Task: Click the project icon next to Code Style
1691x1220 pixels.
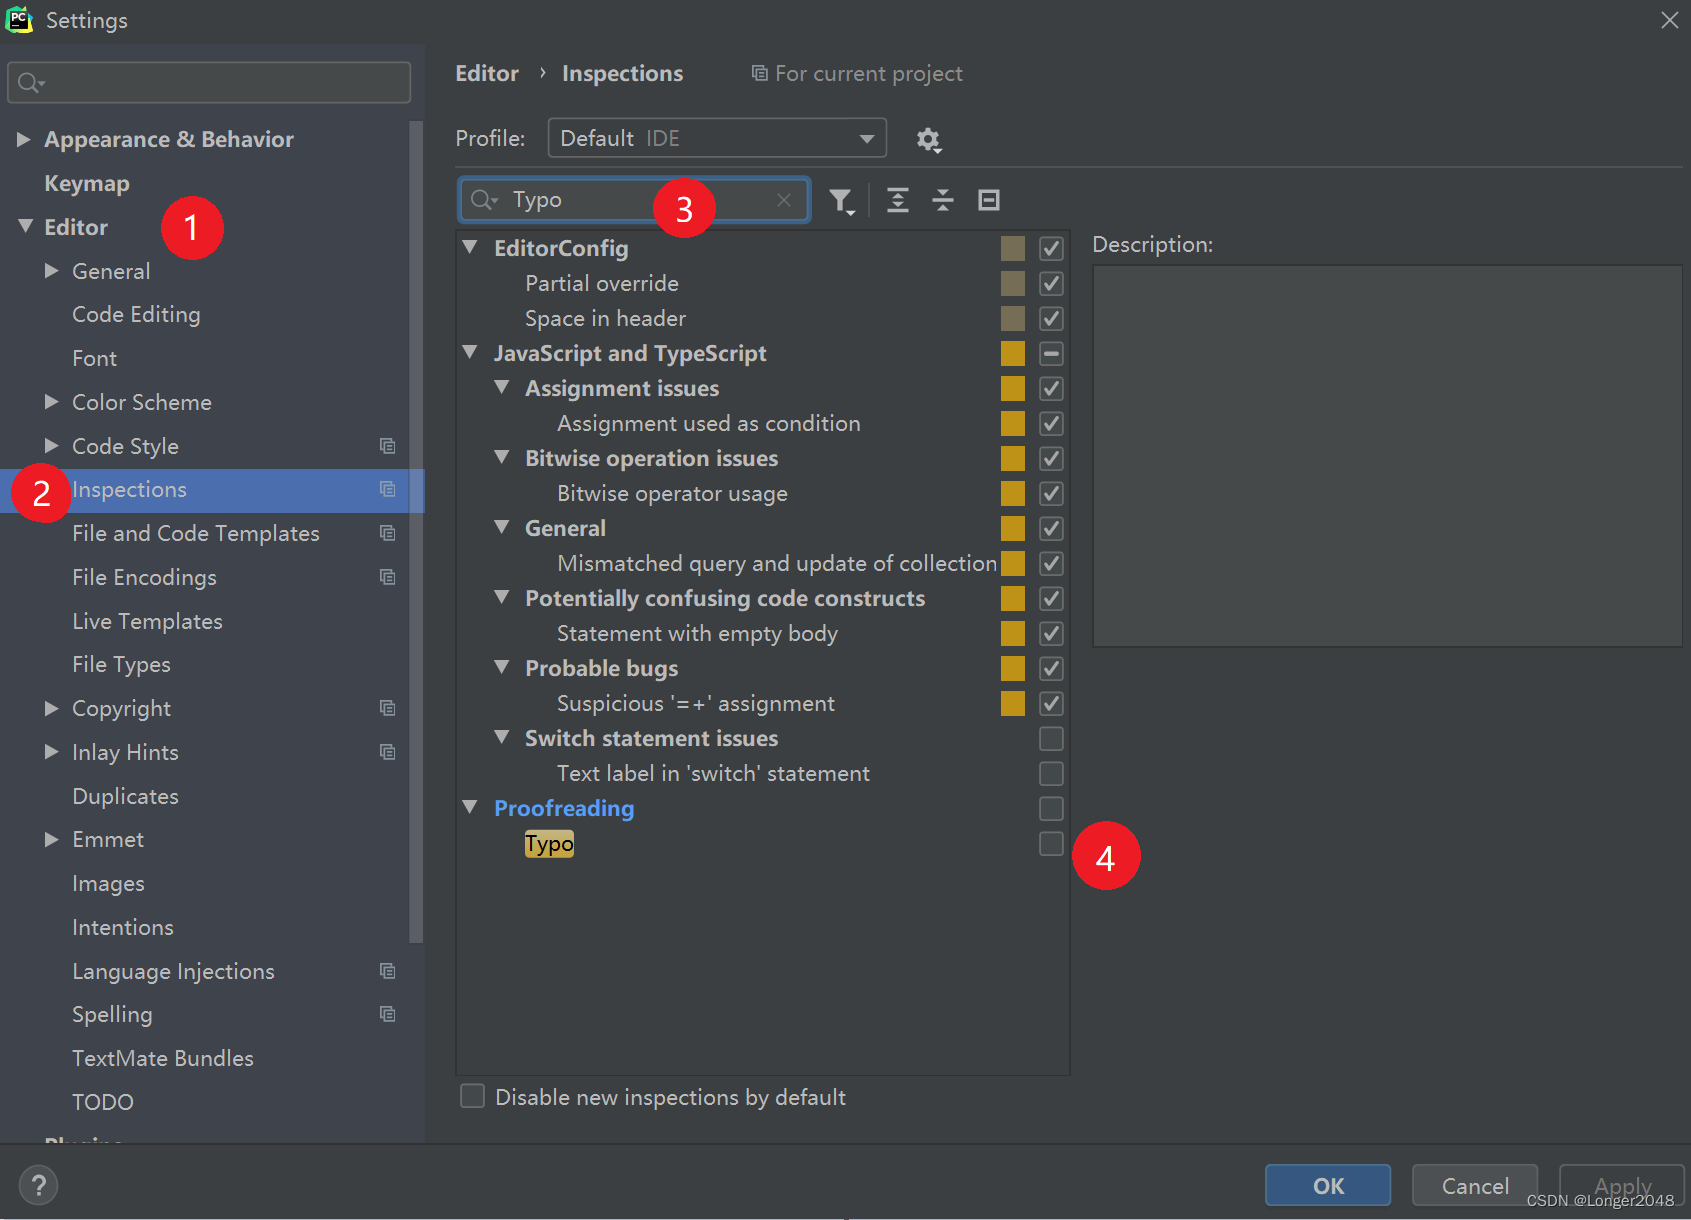Action: pyautogui.click(x=388, y=446)
